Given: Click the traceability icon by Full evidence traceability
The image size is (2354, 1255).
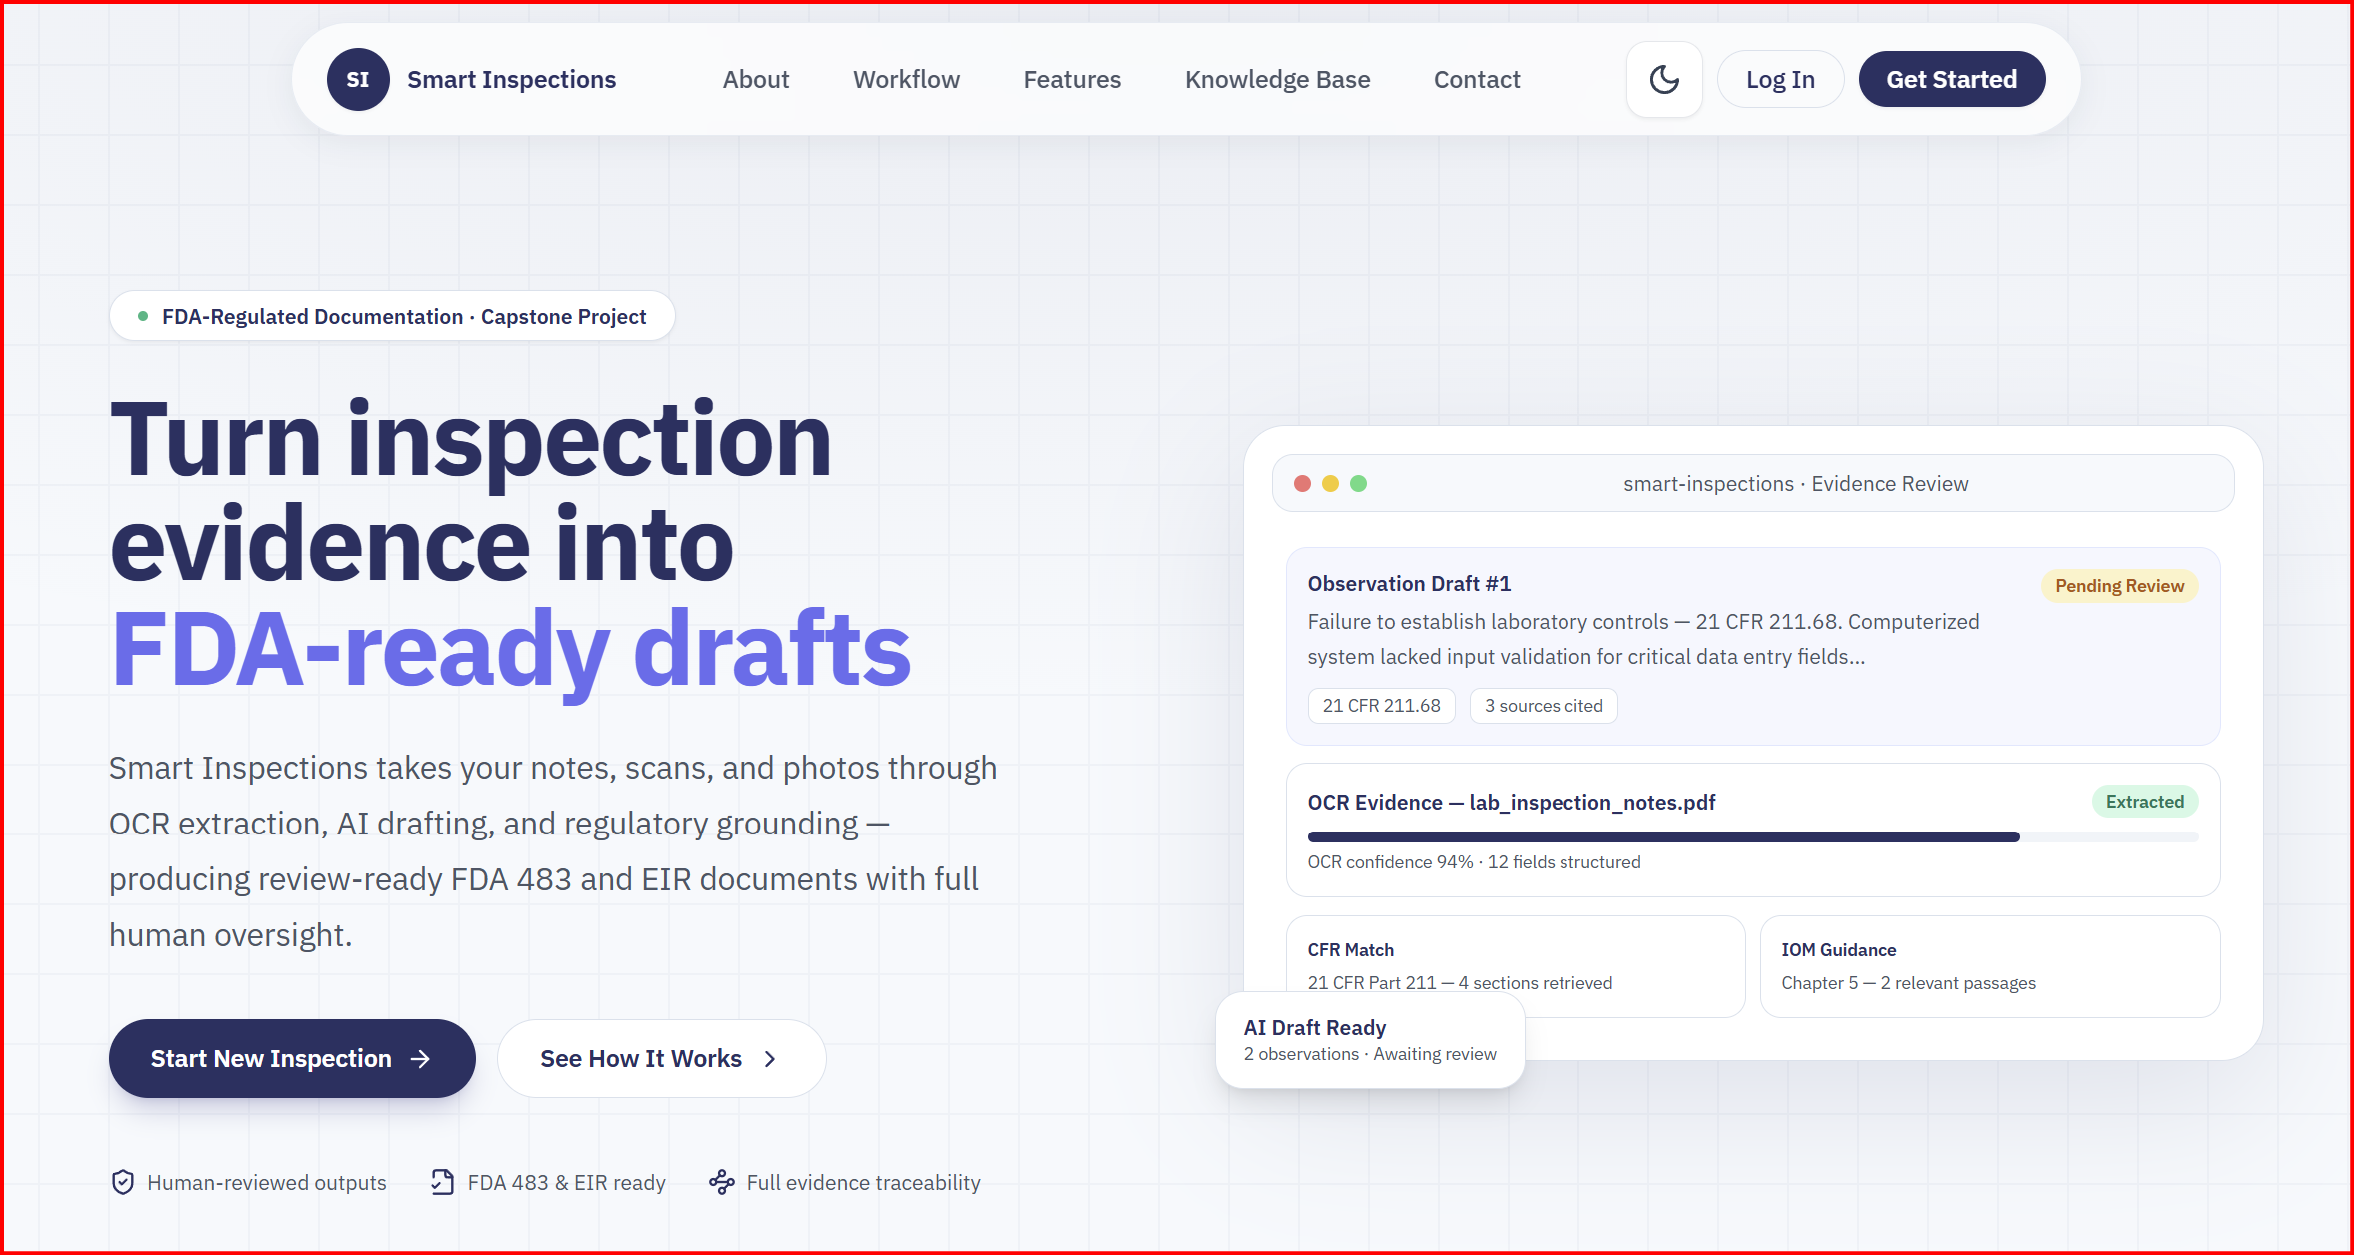Looking at the screenshot, I should coord(722,1182).
